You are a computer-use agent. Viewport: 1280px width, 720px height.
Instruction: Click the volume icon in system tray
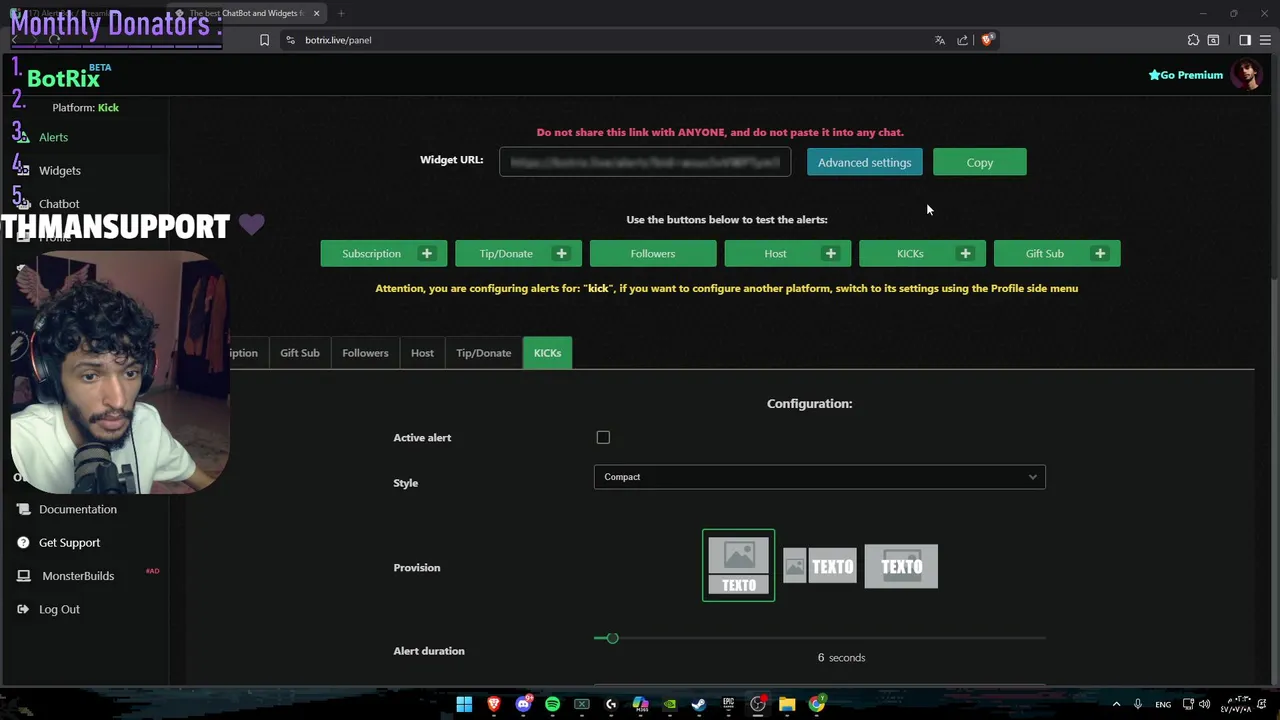1204,704
